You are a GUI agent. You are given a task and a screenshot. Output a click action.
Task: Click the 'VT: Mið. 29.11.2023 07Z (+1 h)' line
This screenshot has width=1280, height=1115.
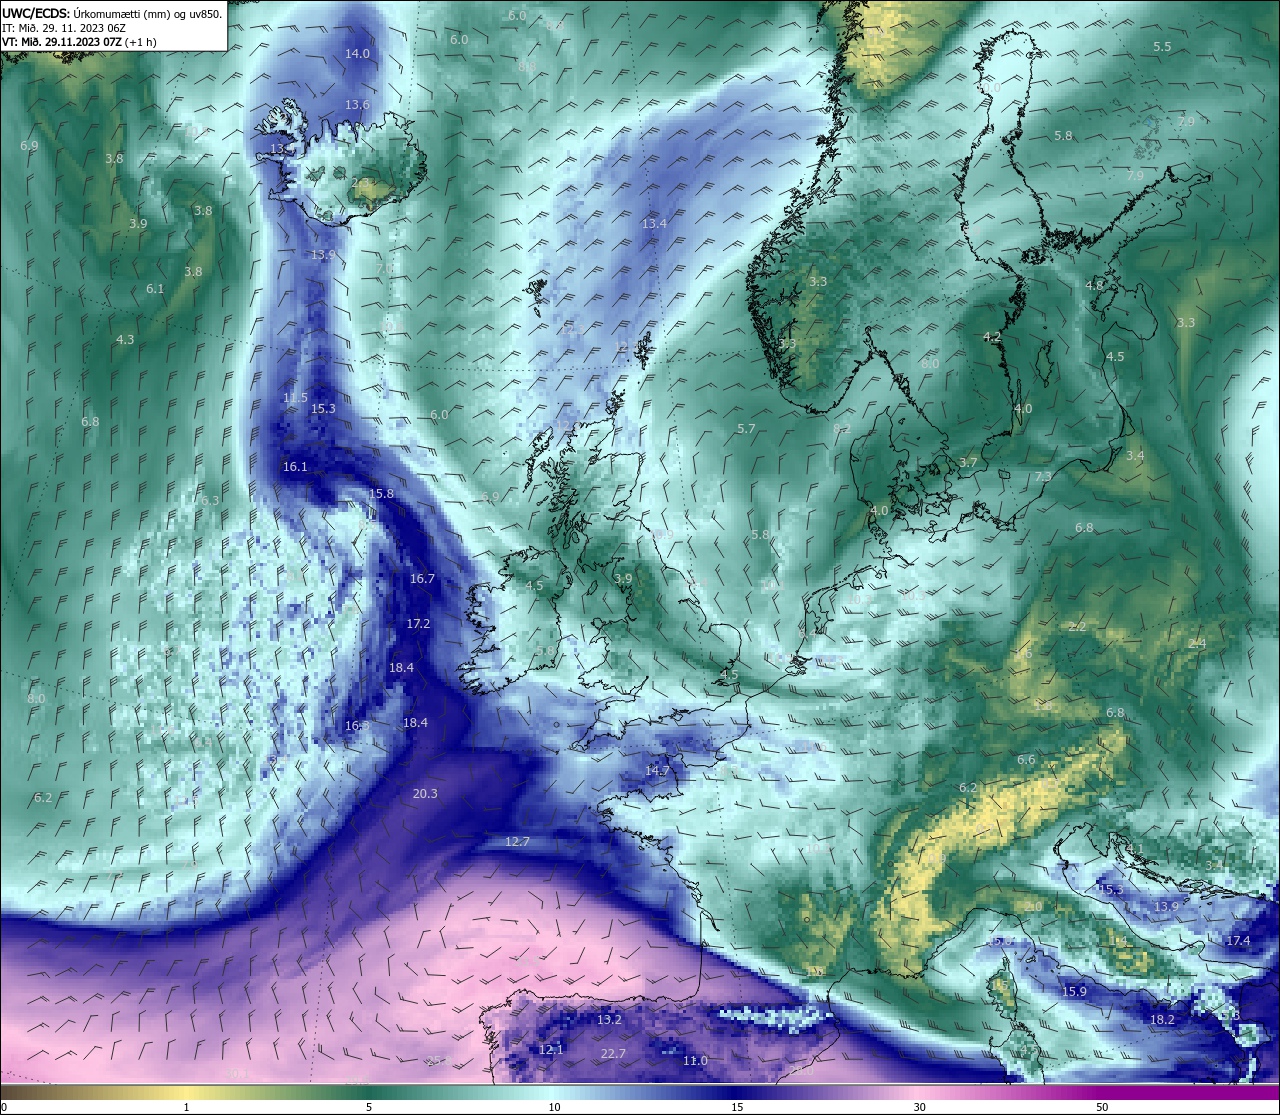[79, 42]
